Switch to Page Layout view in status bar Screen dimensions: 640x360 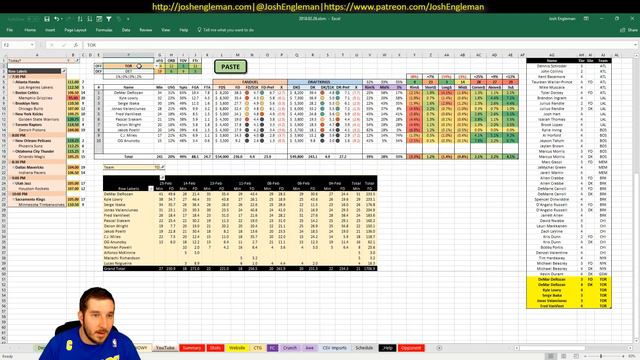[x=564, y=356]
